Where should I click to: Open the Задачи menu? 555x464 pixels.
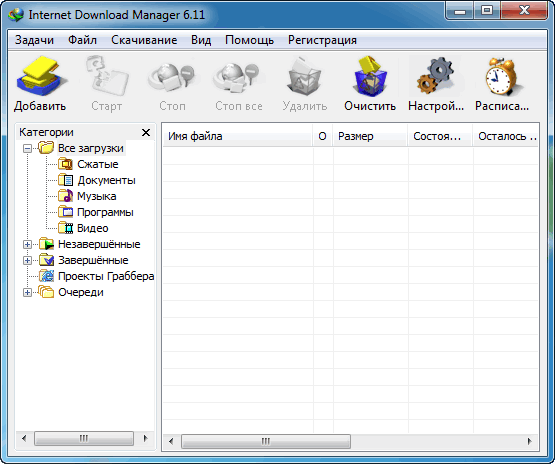point(34,40)
